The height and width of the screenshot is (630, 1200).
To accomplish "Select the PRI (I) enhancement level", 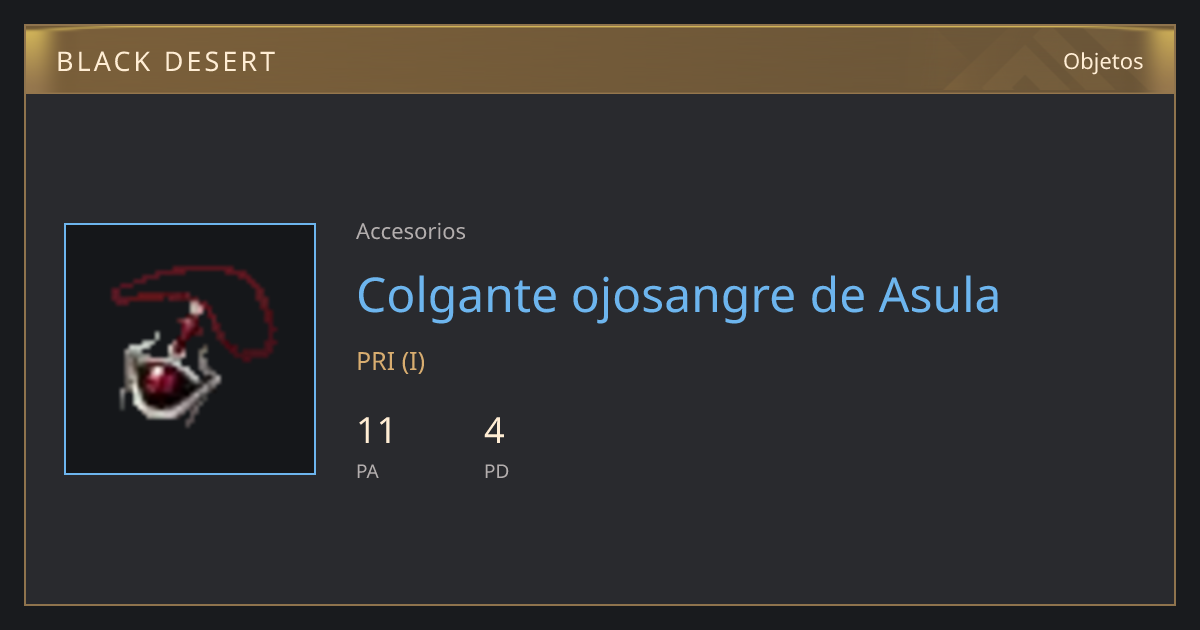I will pyautogui.click(x=391, y=361).
